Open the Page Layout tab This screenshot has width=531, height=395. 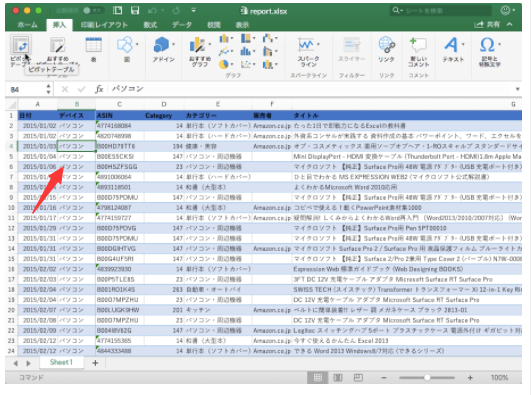pyautogui.click(x=104, y=25)
